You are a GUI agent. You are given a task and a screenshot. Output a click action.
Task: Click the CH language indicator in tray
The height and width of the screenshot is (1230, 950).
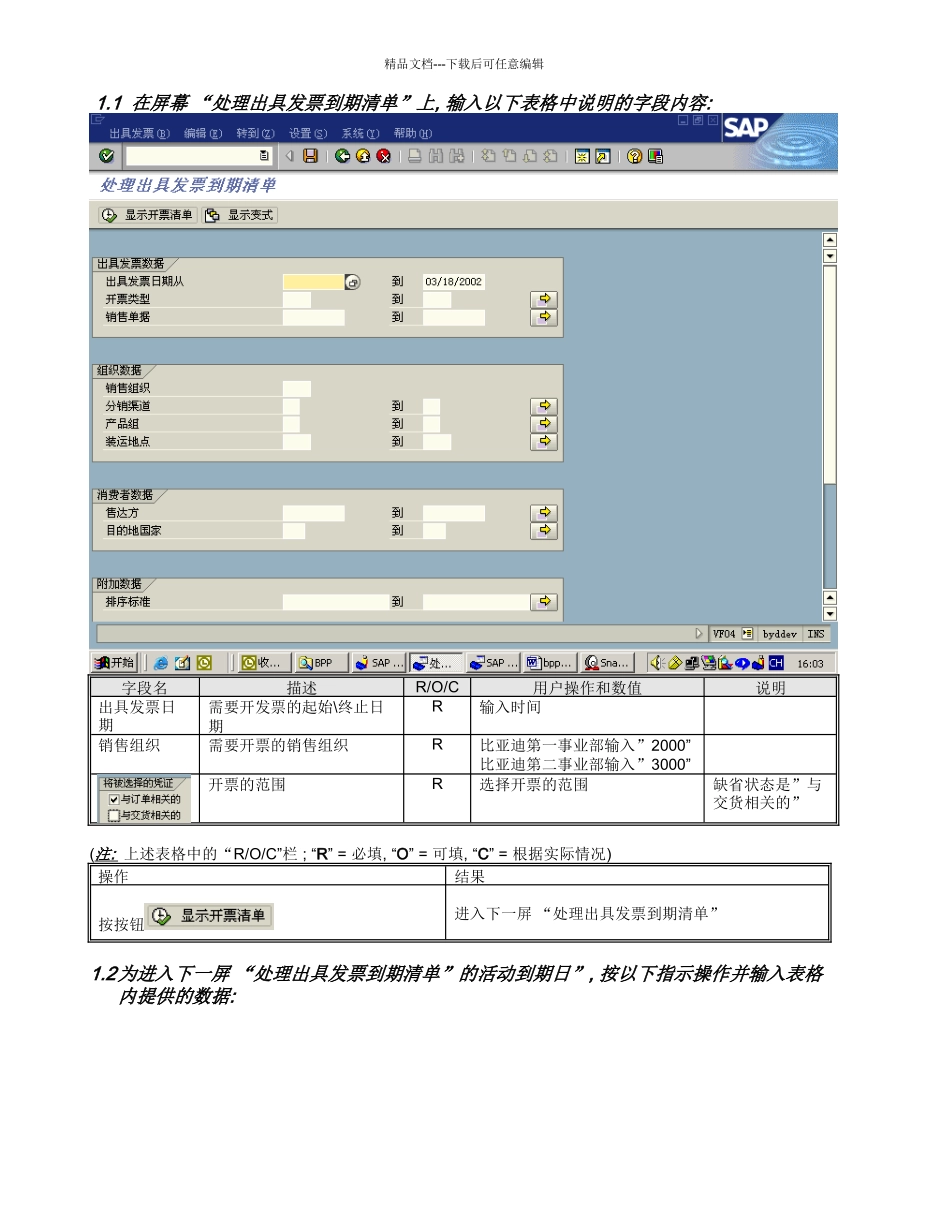[x=776, y=662]
